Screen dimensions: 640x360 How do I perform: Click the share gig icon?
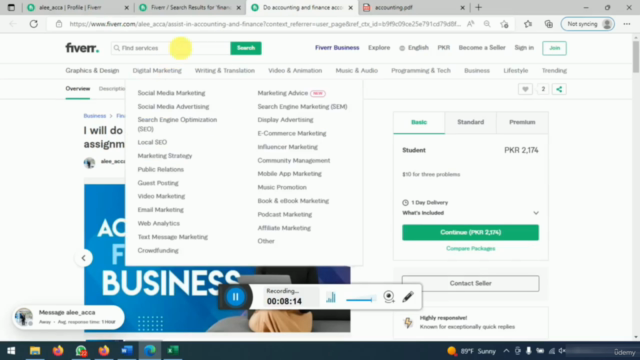(x=559, y=89)
